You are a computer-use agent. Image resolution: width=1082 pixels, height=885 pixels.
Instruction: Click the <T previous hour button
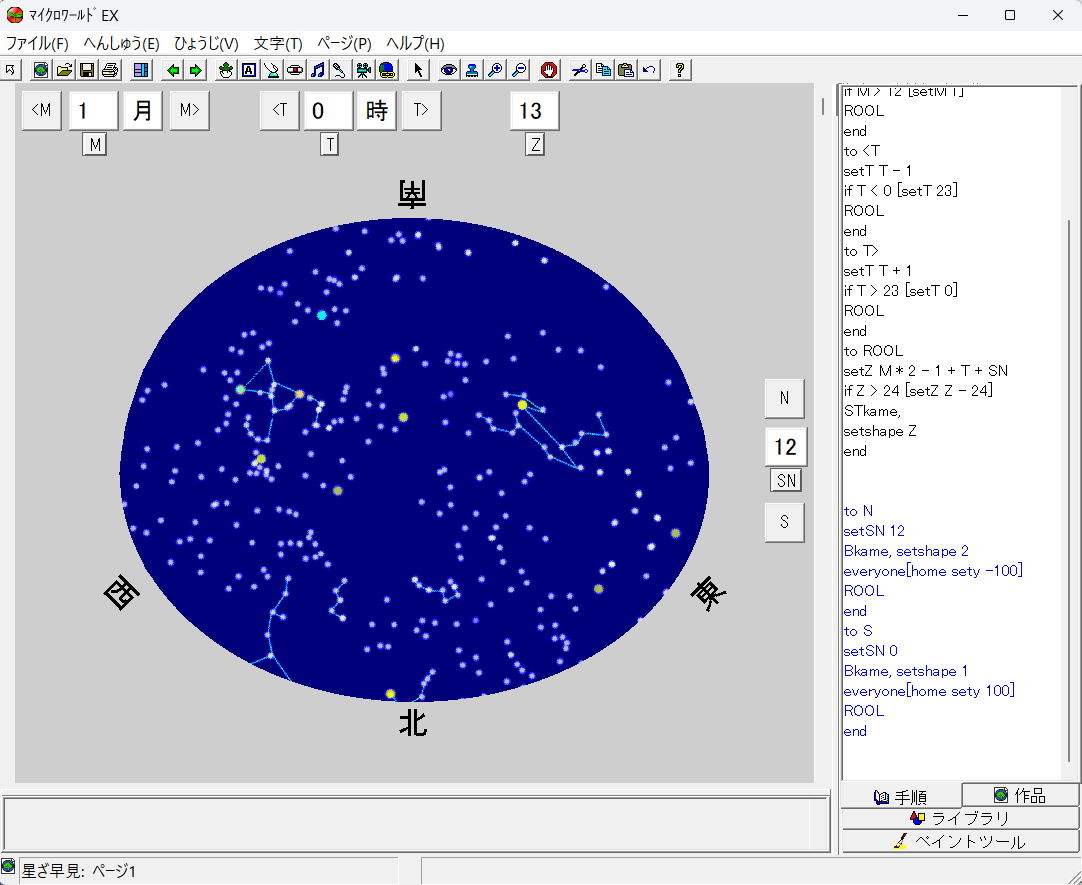coord(279,110)
